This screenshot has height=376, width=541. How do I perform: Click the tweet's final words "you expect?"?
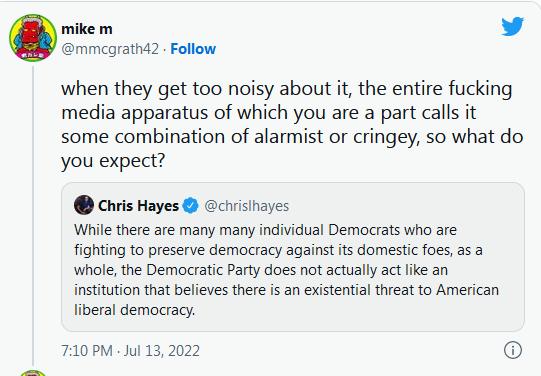tap(113, 161)
